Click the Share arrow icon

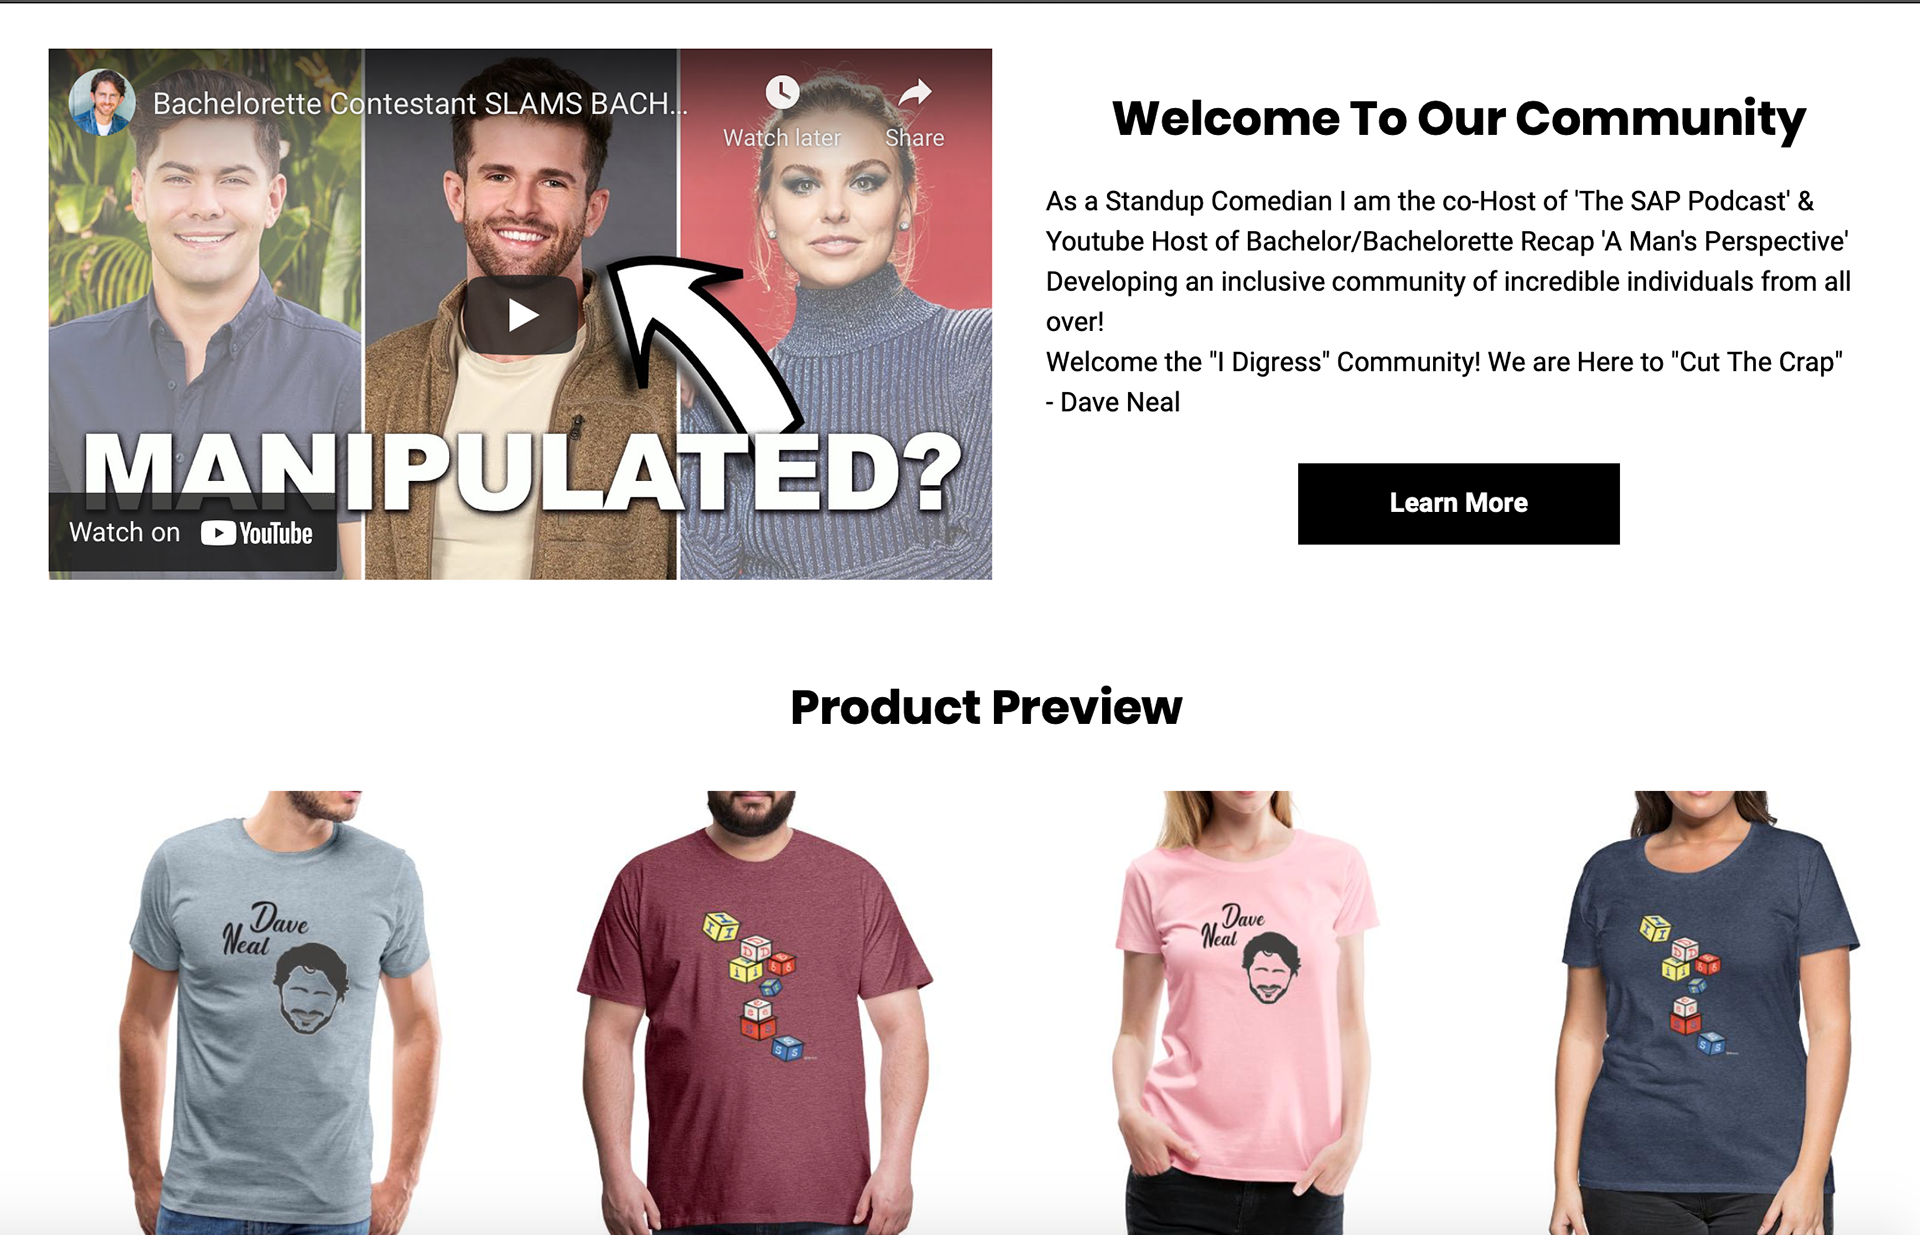point(914,93)
